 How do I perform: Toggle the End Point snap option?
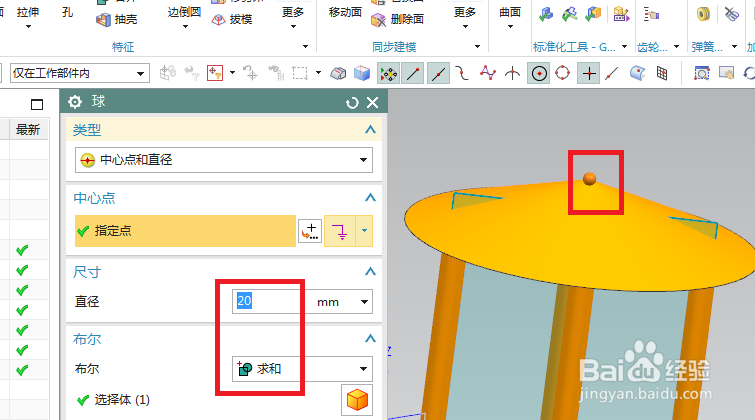[413, 73]
